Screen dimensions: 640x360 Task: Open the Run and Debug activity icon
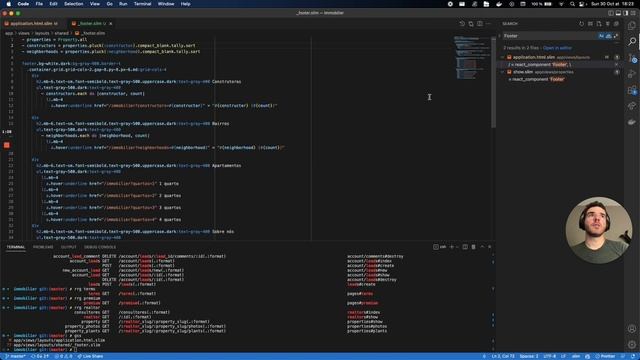click(x=632, y=74)
